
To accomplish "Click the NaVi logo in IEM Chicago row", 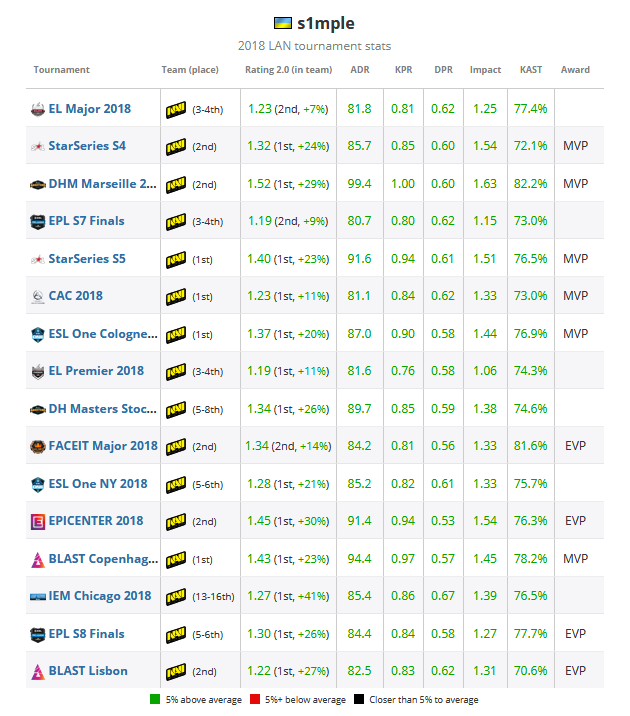I will [x=176, y=596].
